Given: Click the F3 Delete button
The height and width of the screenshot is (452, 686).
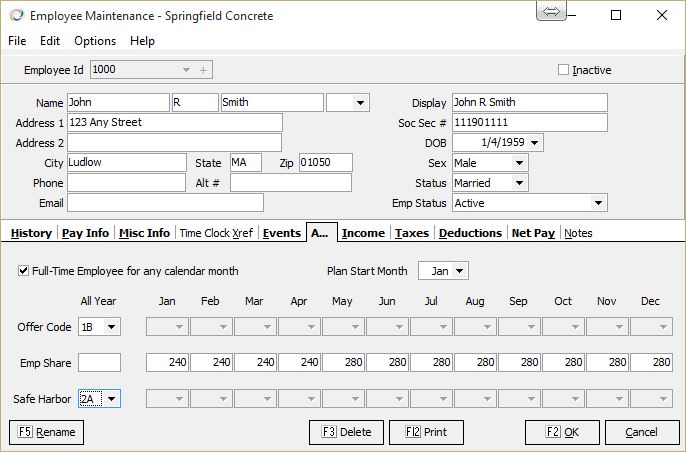Looking at the screenshot, I should (346, 432).
